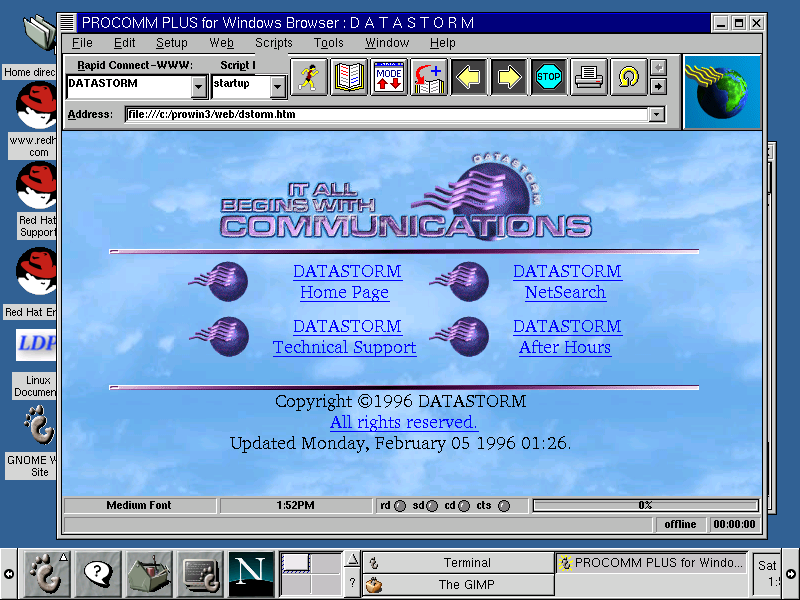Follow the DATASTORM Home Page link
The image size is (800, 600).
point(347,282)
